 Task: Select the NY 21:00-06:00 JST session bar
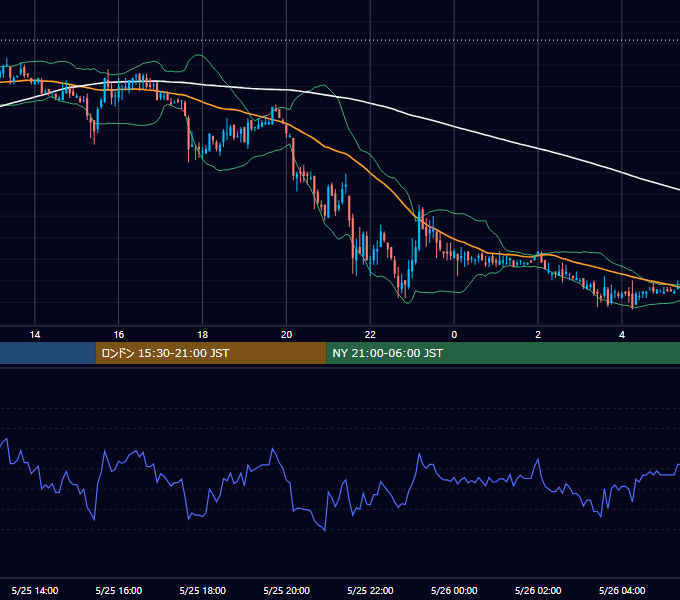pos(503,353)
